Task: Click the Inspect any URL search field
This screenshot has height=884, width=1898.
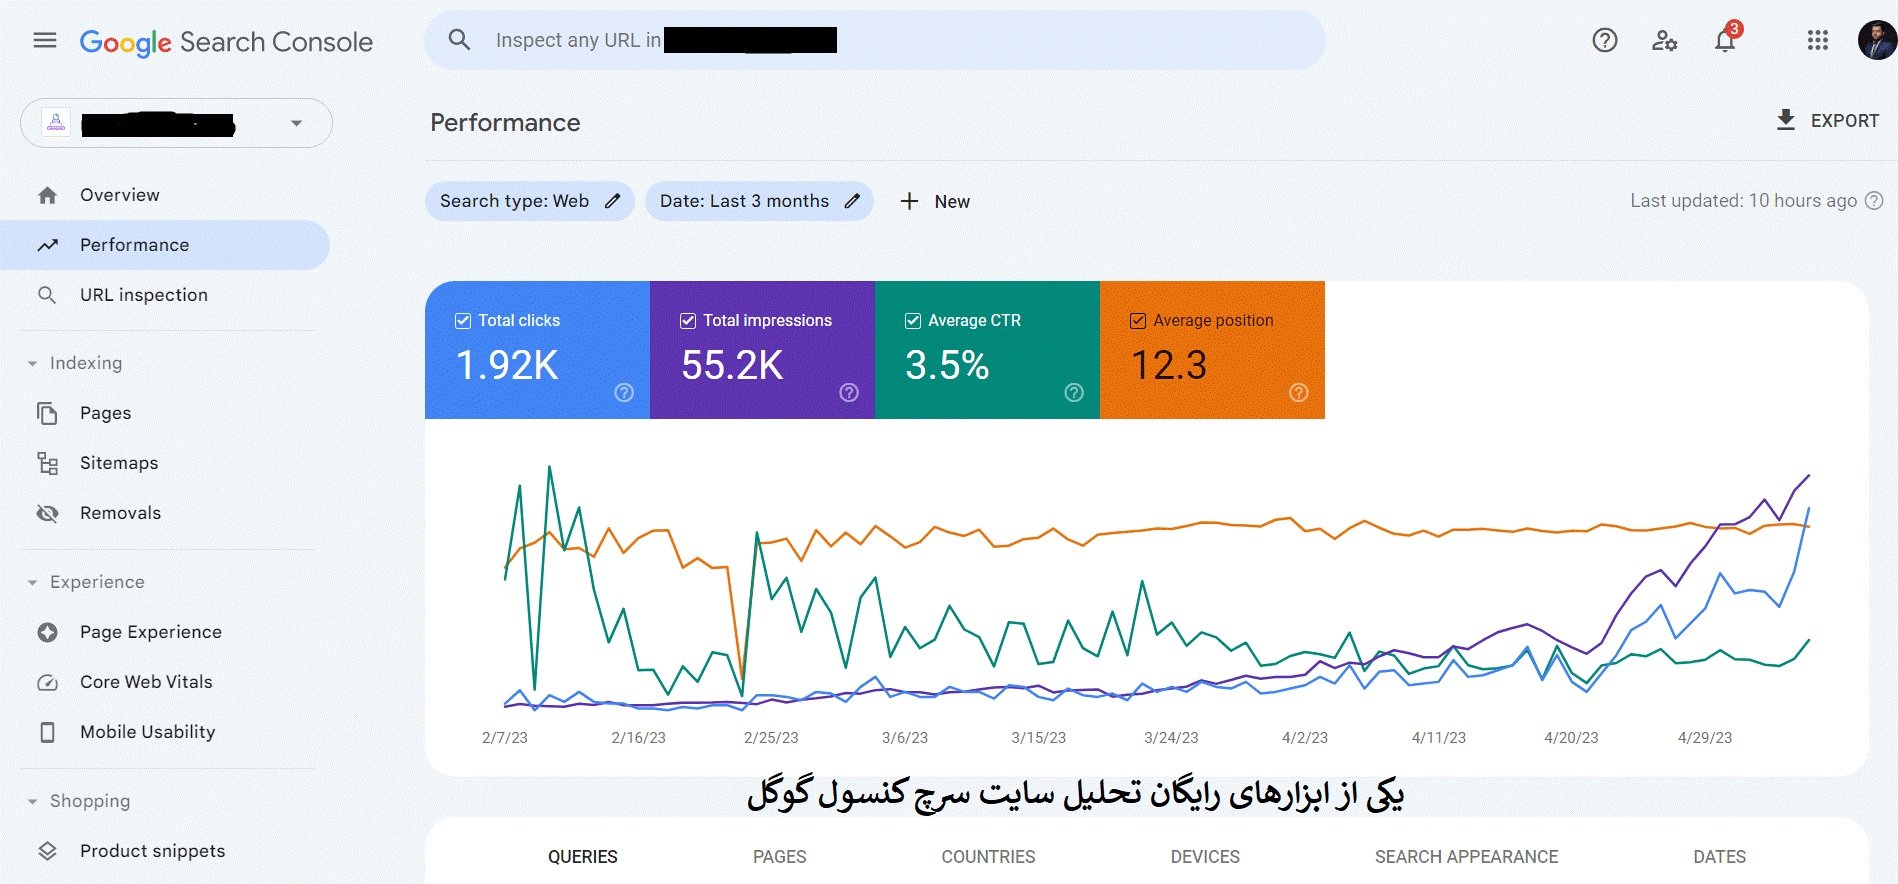Action: coord(800,40)
